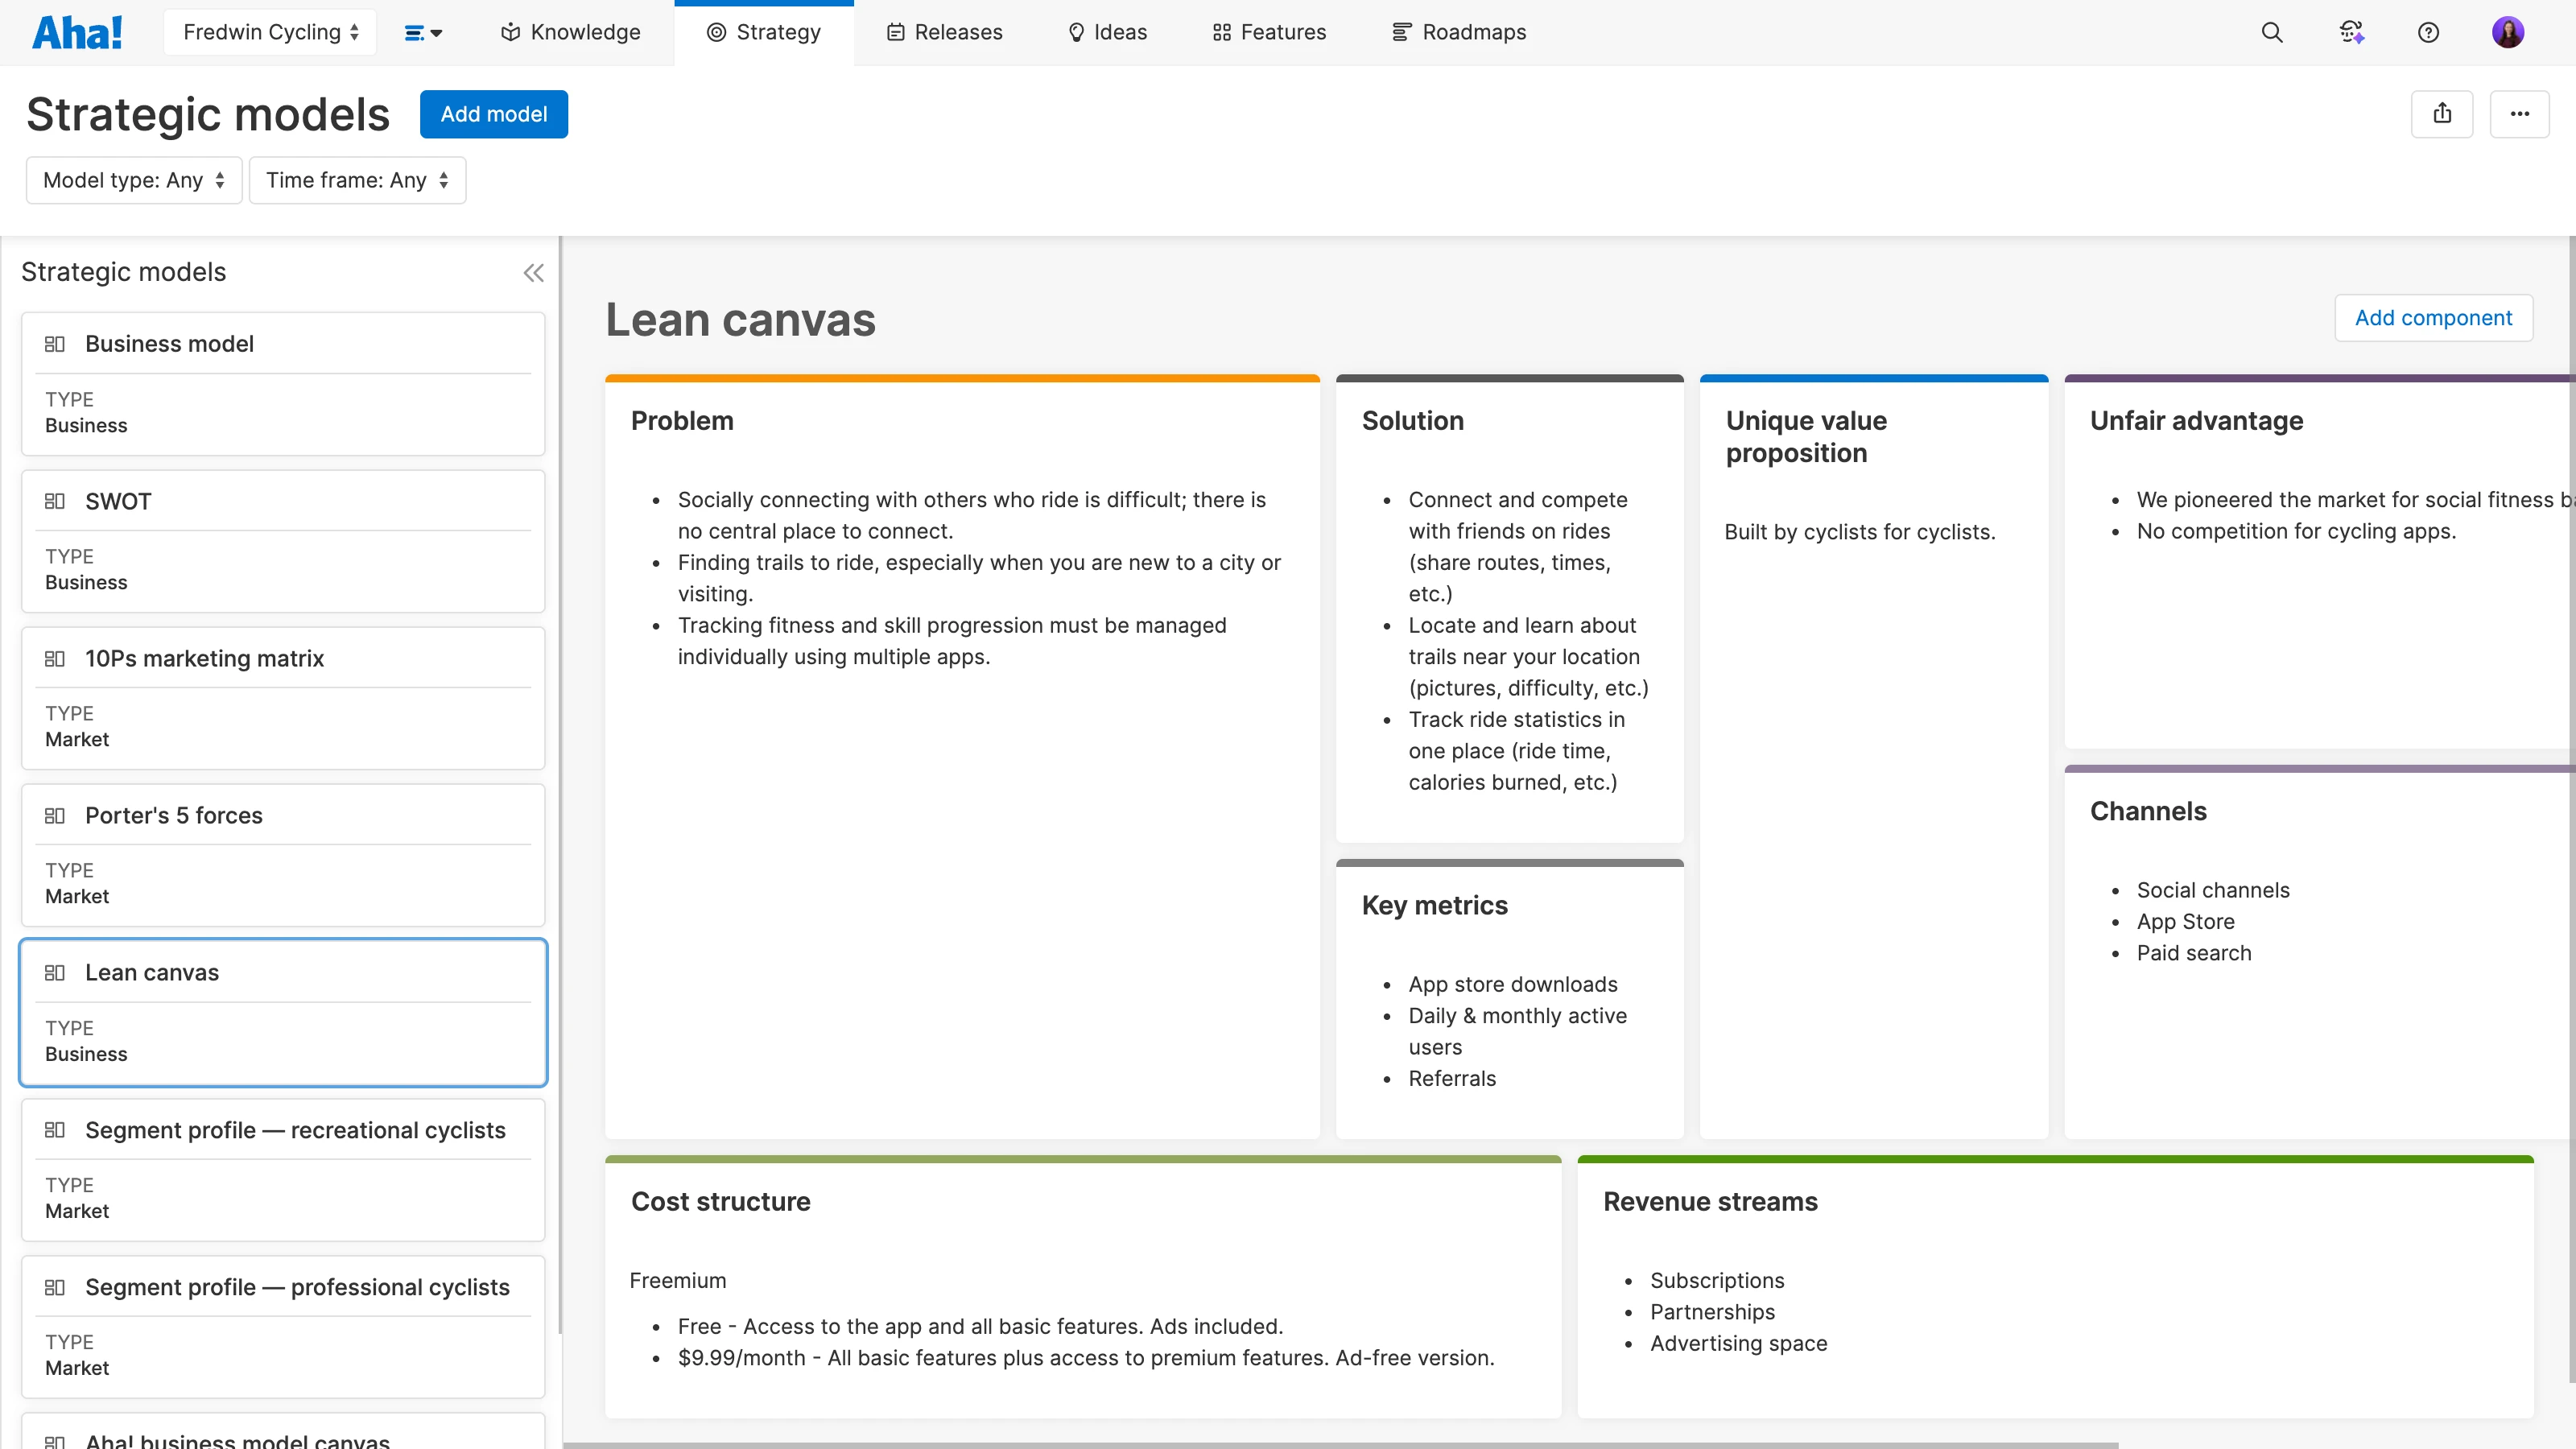Select the Business model card title
This screenshot has height=1449, width=2576.
169,344
